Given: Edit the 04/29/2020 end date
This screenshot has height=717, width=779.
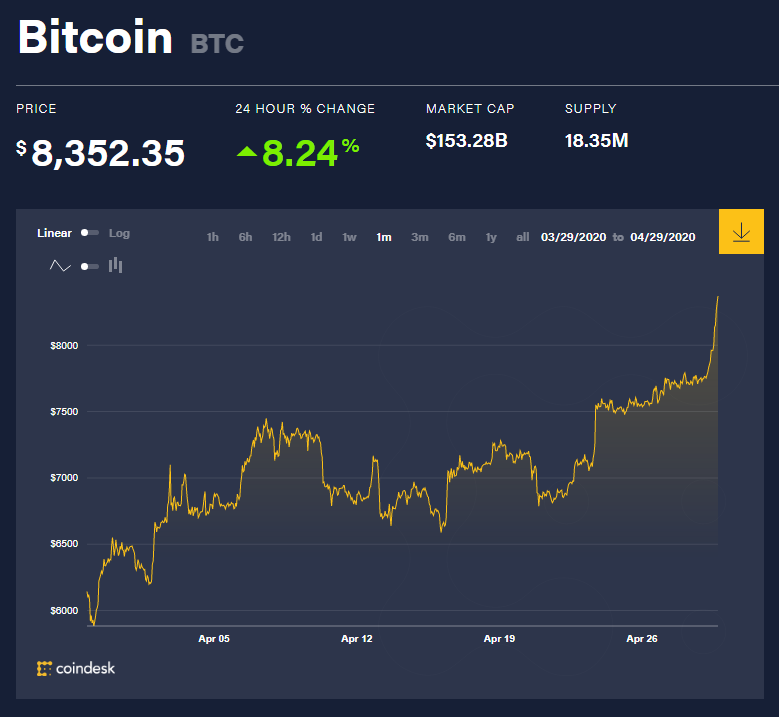Looking at the screenshot, I should pyautogui.click(x=662, y=237).
